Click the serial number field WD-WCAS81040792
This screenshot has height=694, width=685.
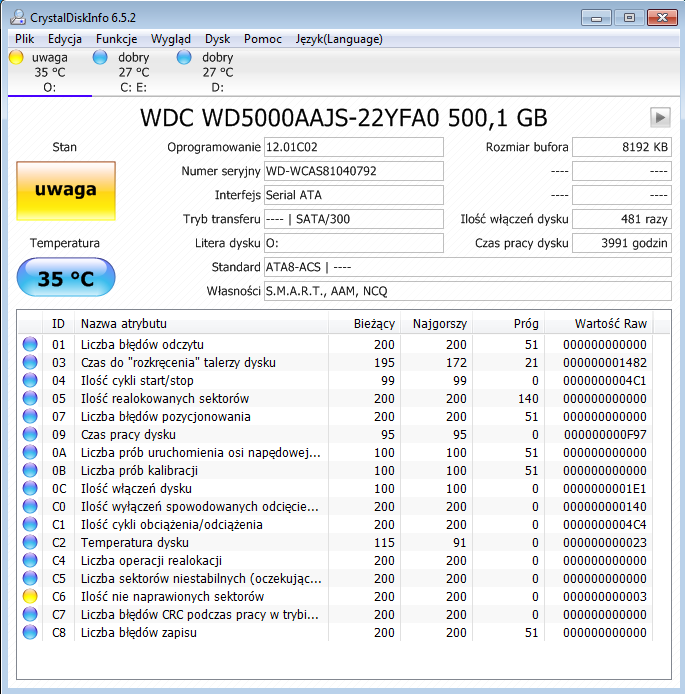click(x=354, y=171)
